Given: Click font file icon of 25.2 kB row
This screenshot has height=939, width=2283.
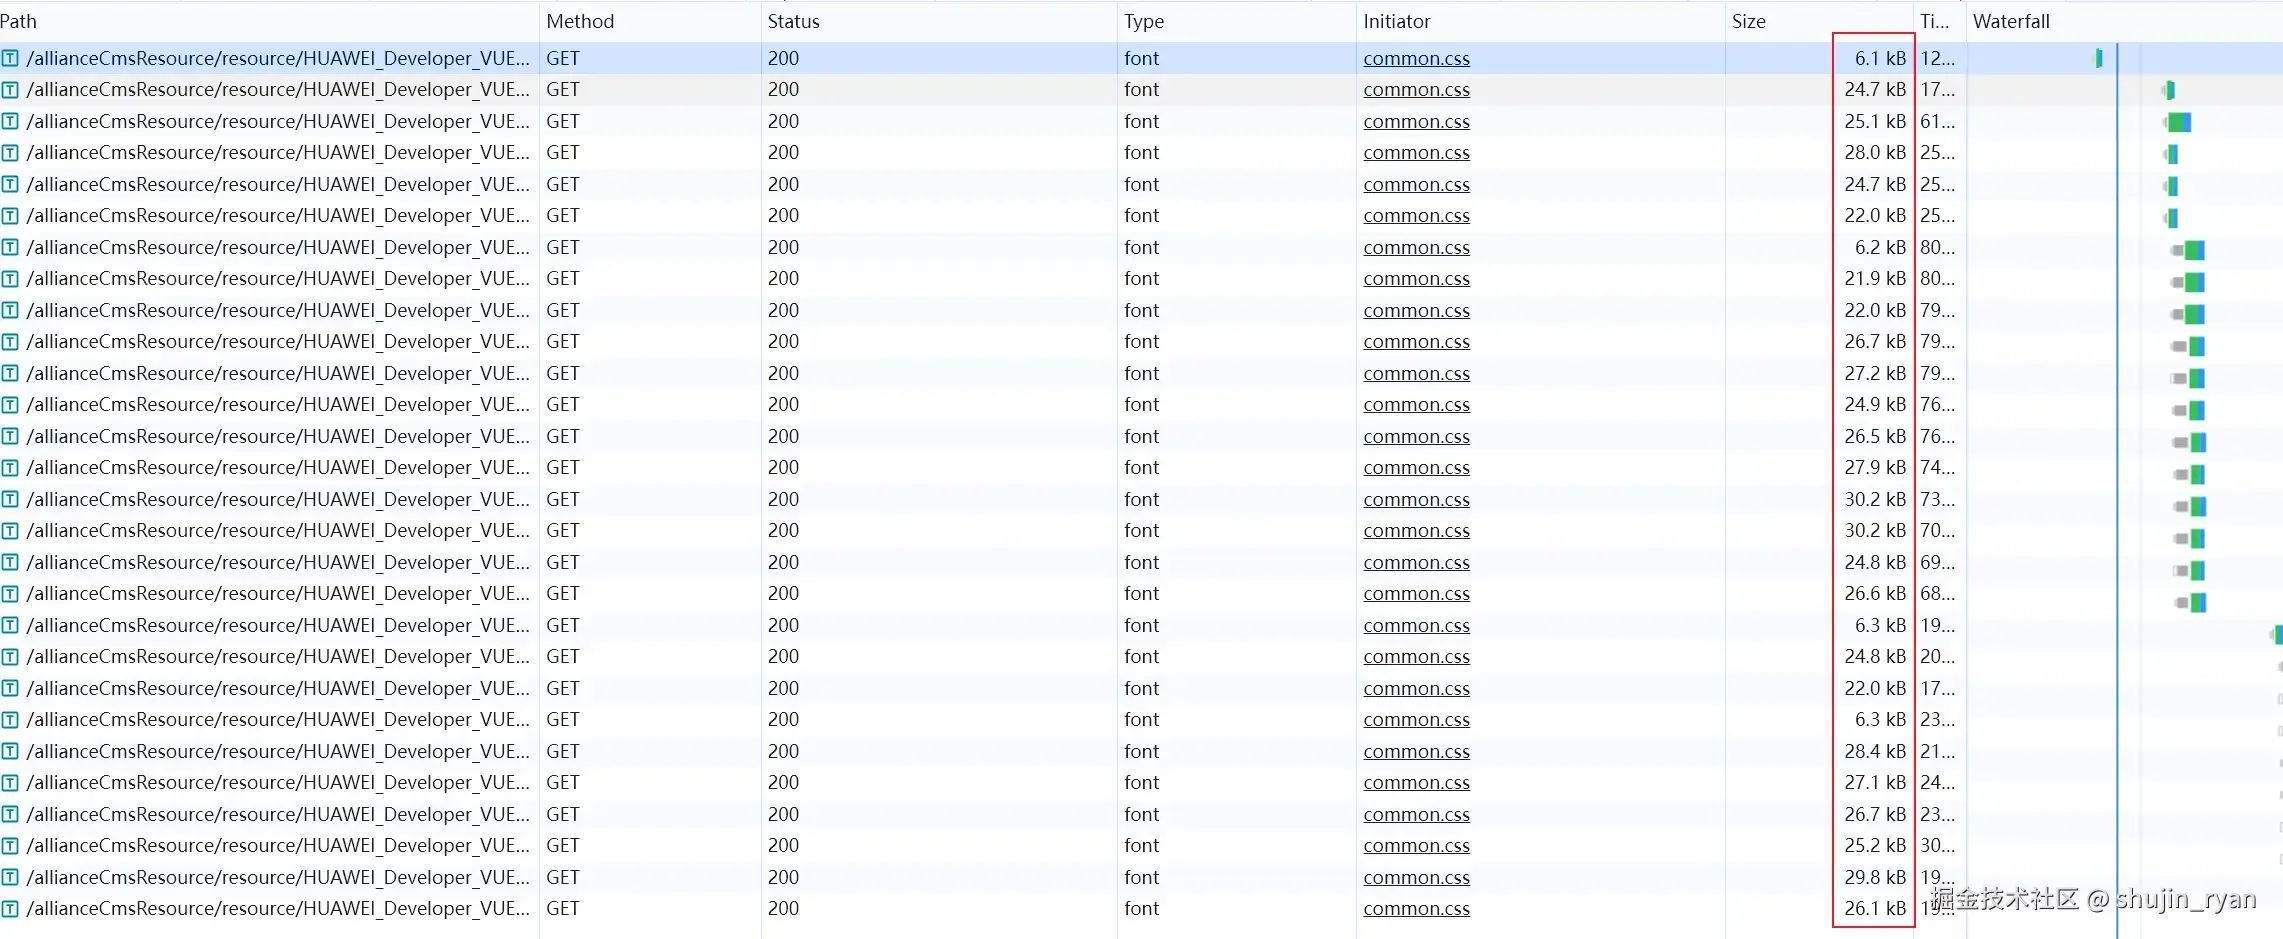Looking at the screenshot, I should 10,846.
